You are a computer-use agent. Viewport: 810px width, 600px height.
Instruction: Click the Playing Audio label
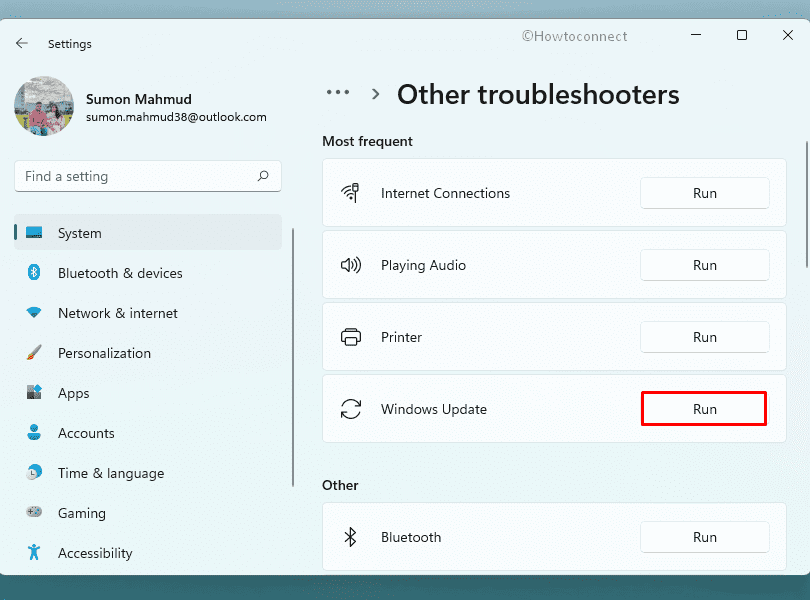pyautogui.click(x=424, y=265)
